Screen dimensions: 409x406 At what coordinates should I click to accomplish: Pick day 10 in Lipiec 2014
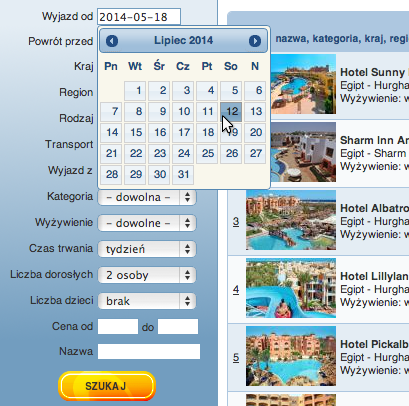pyautogui.click(x=183, y=111)
